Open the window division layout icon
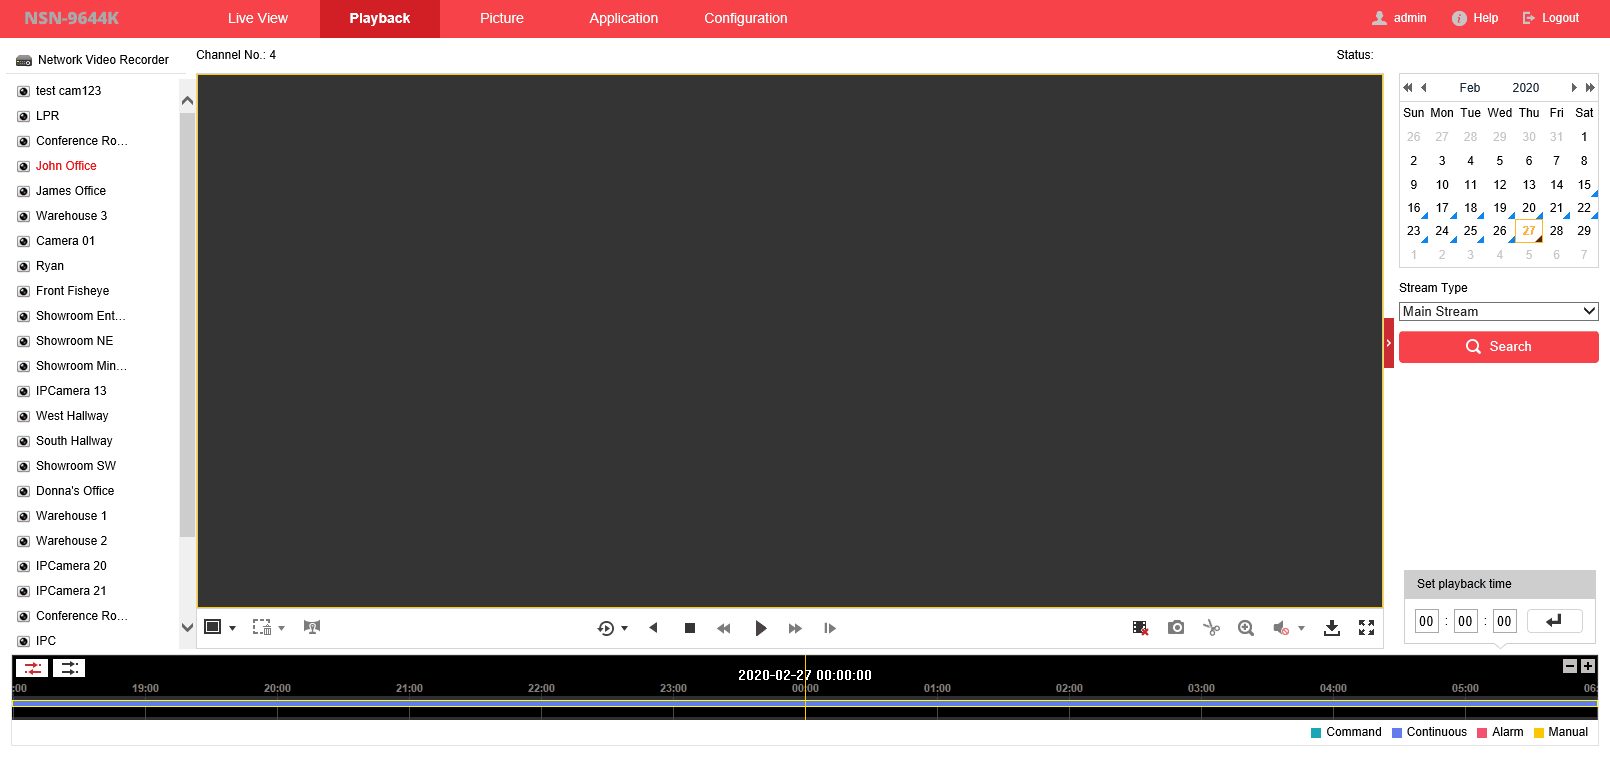 pos(212,627)
